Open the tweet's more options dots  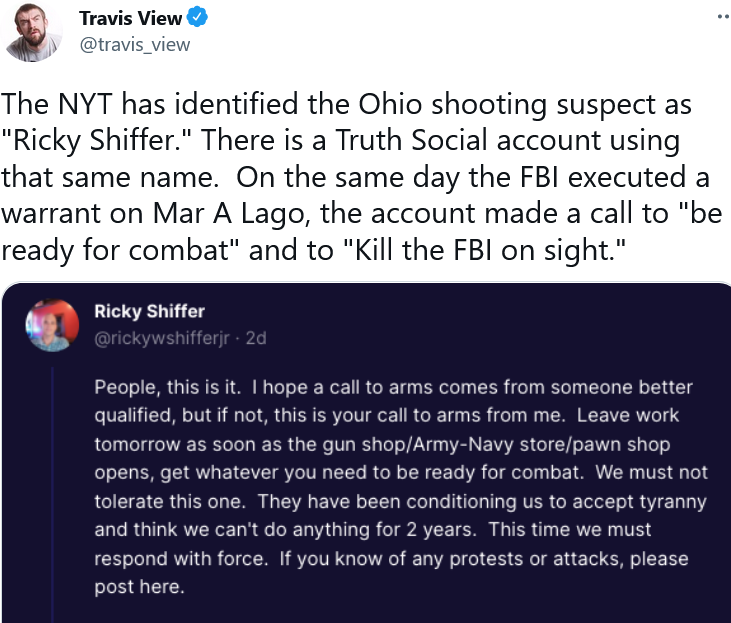pyautogui.click(x=723, y=17)
